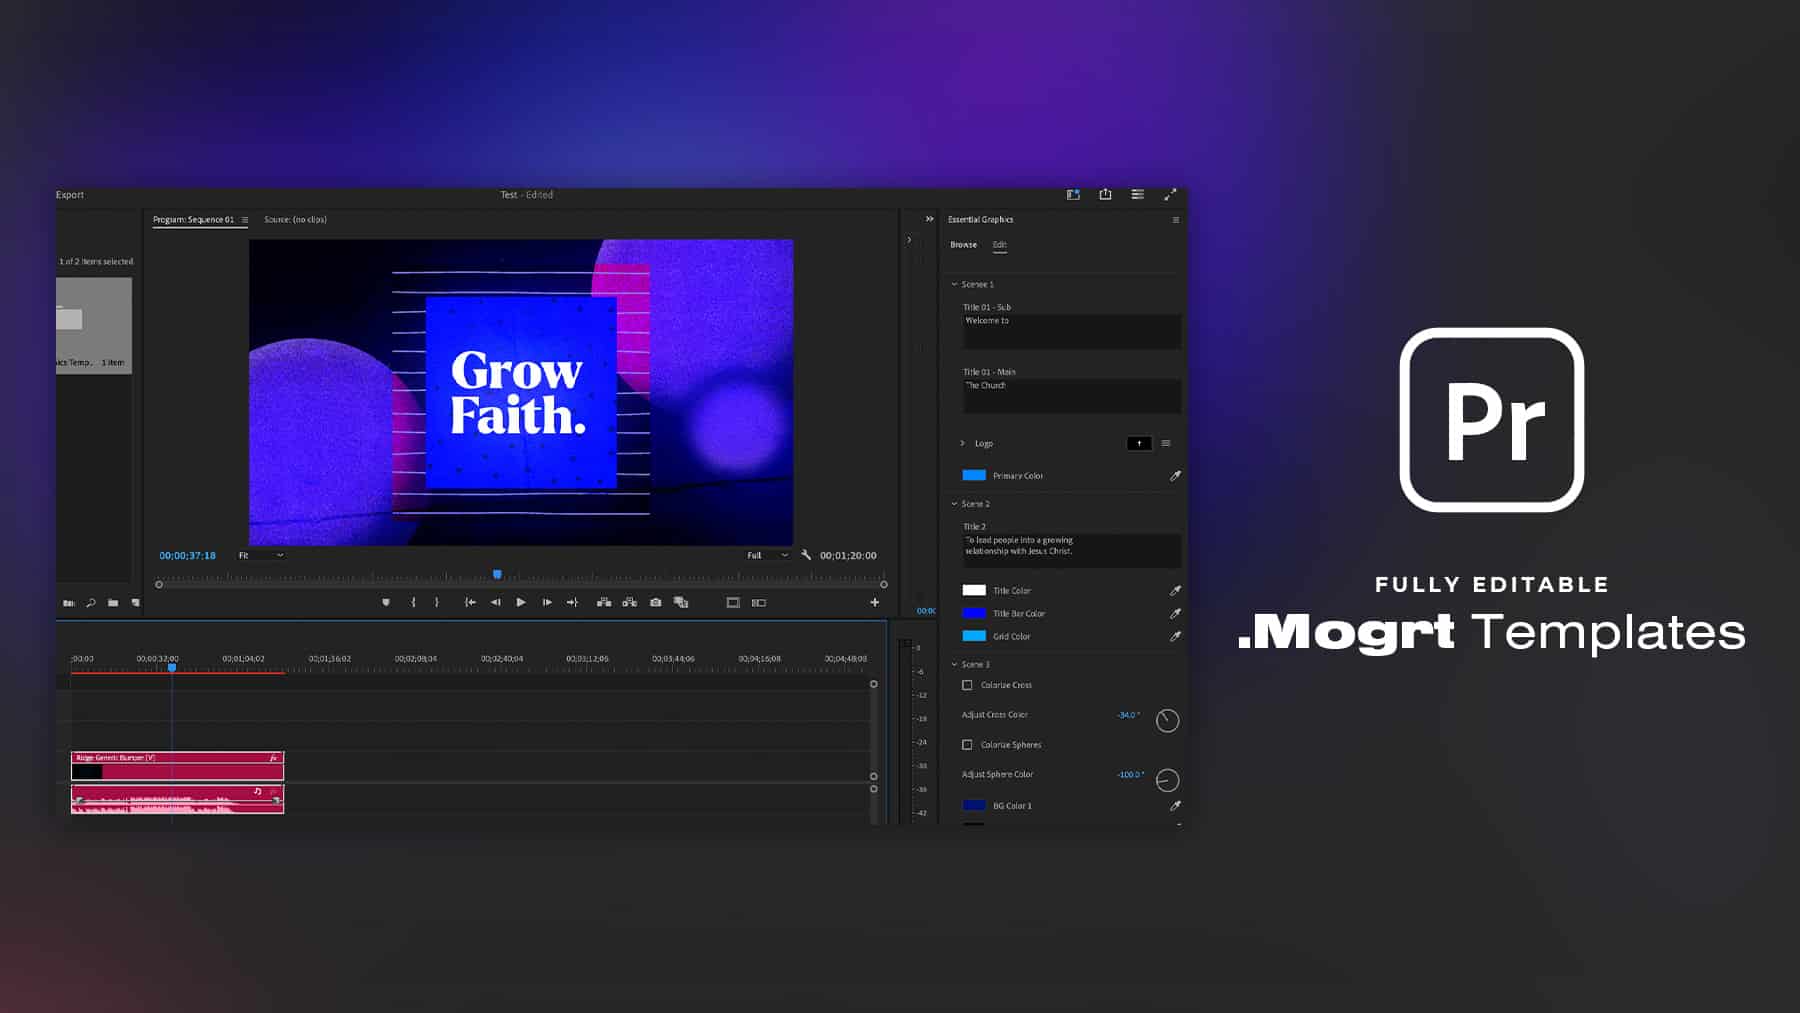Open the Essential Graphics panel menu
1800x1013 pixels.
(x=1176, y=220)
